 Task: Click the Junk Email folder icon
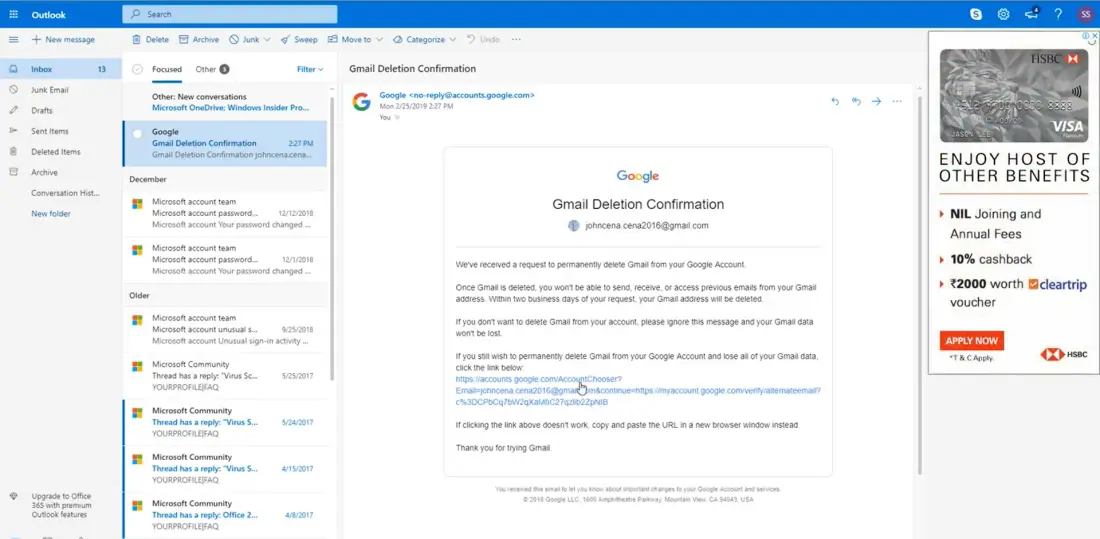[13, 90]
